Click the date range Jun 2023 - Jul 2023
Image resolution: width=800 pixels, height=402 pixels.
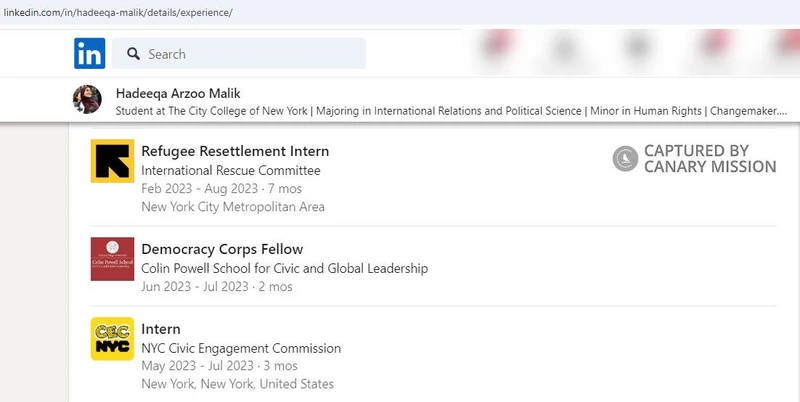[195, 287]
